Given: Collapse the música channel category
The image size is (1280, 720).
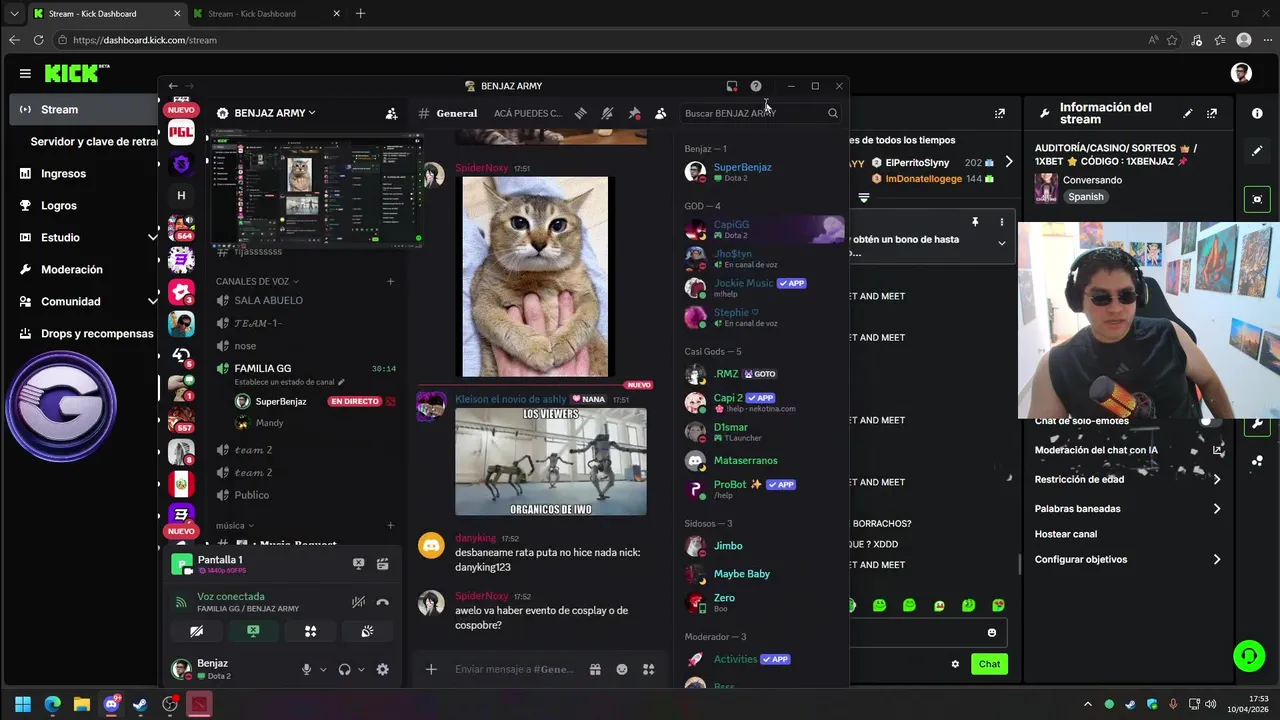Looking at the screenshot, I should point(235,525).
